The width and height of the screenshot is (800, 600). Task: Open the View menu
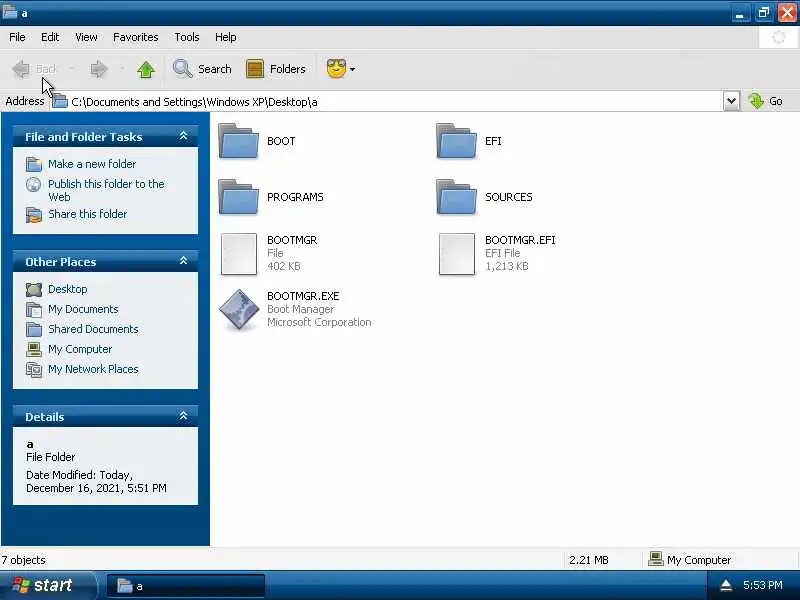(x=86, y=37)
